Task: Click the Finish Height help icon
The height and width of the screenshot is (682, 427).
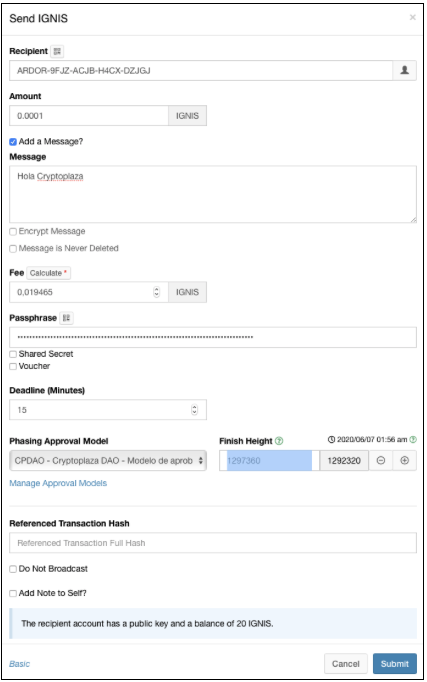Action: click(x=279, y=441)
